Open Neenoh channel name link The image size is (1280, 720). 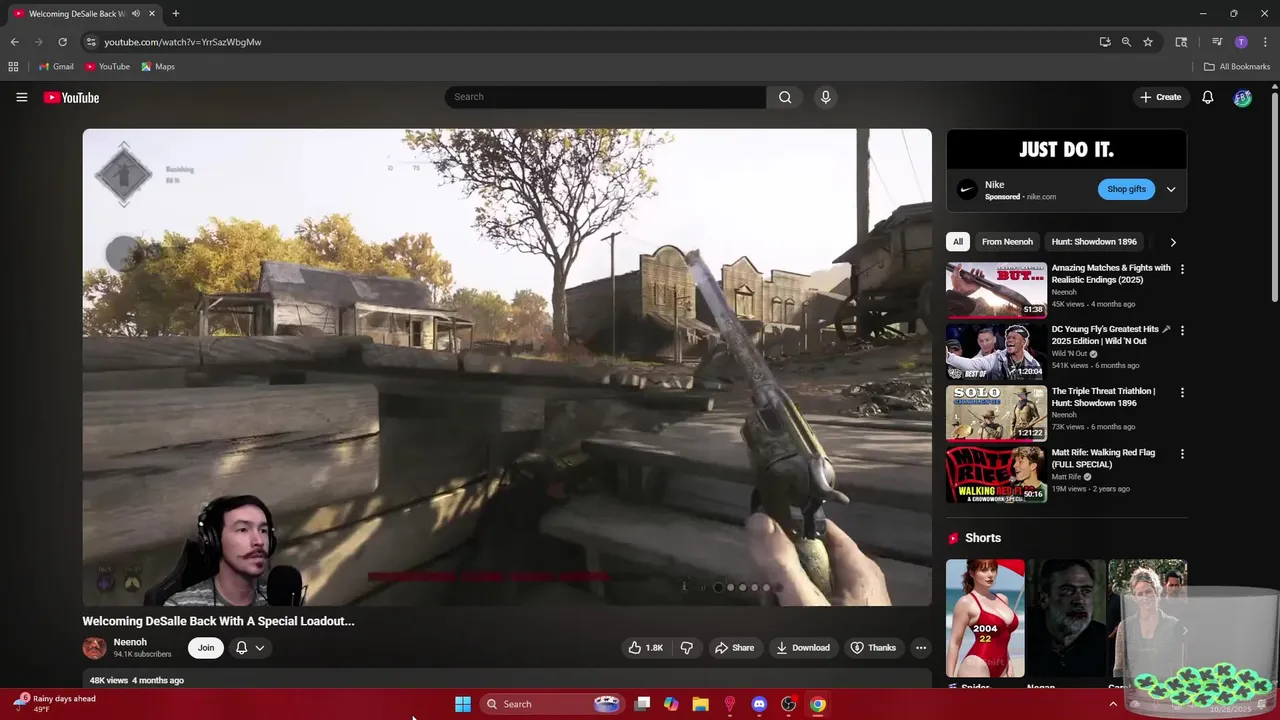(x=130, y=642)
